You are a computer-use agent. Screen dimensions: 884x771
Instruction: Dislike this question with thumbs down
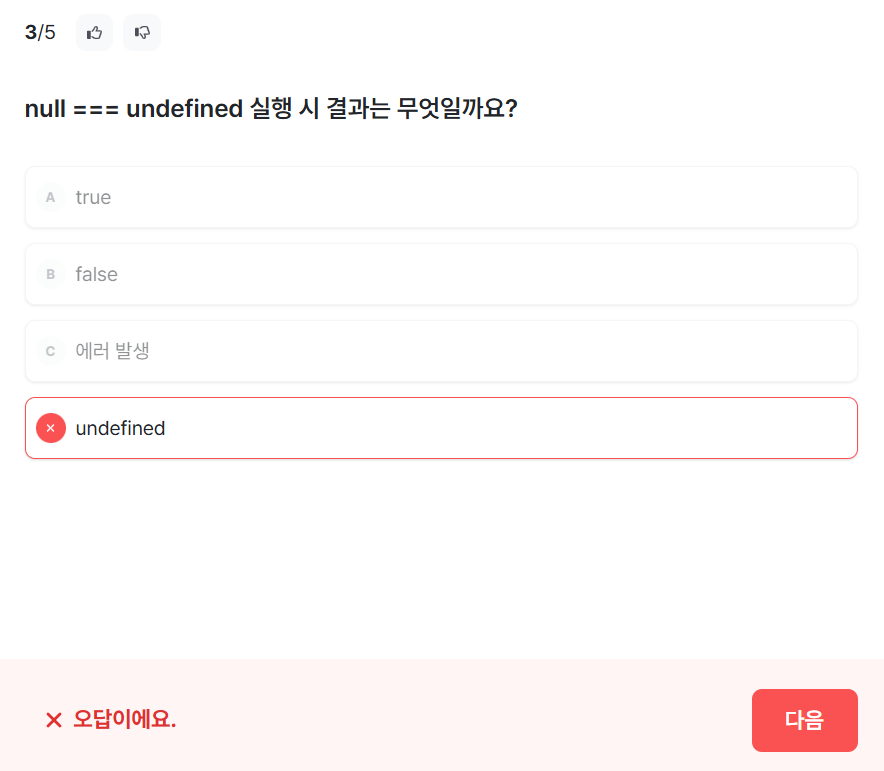point(142,33)
